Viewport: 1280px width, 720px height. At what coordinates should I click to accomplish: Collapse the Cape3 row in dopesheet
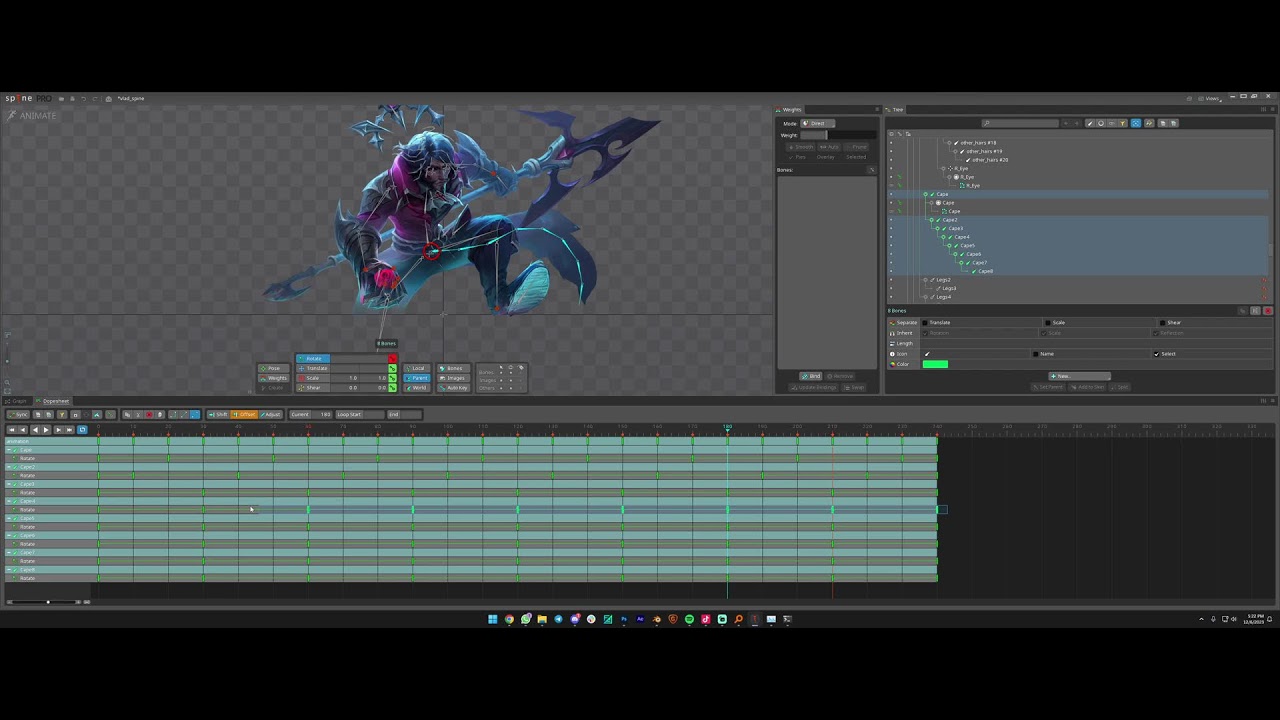pyautogui.click(x=9, y=484)
